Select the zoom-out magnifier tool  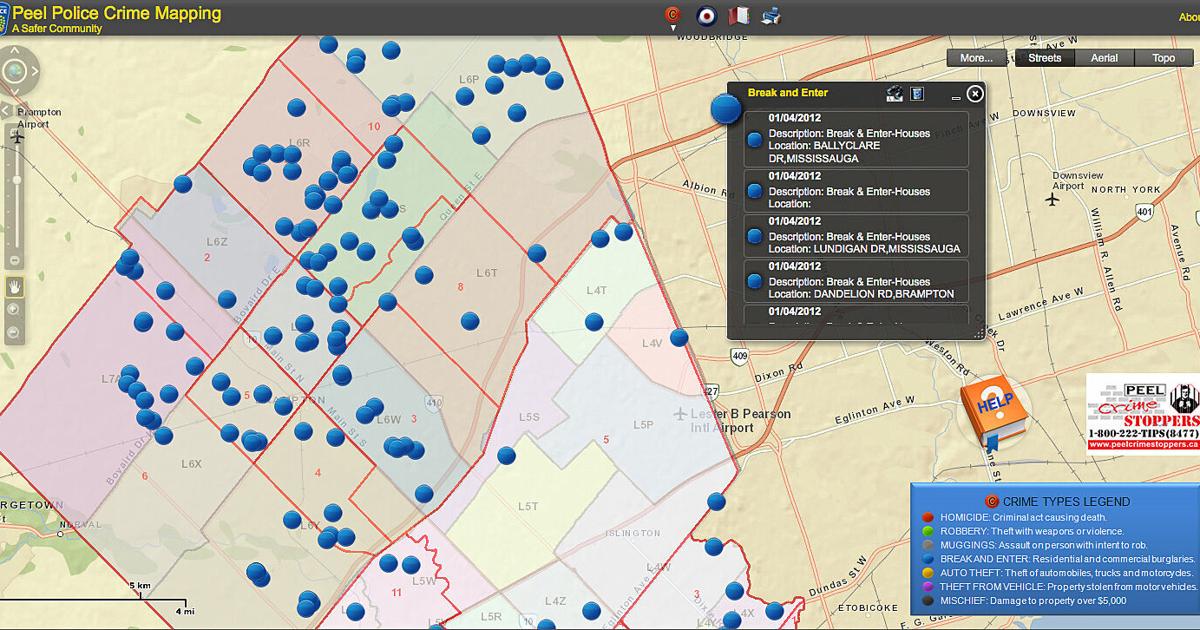tap(14, 331)
